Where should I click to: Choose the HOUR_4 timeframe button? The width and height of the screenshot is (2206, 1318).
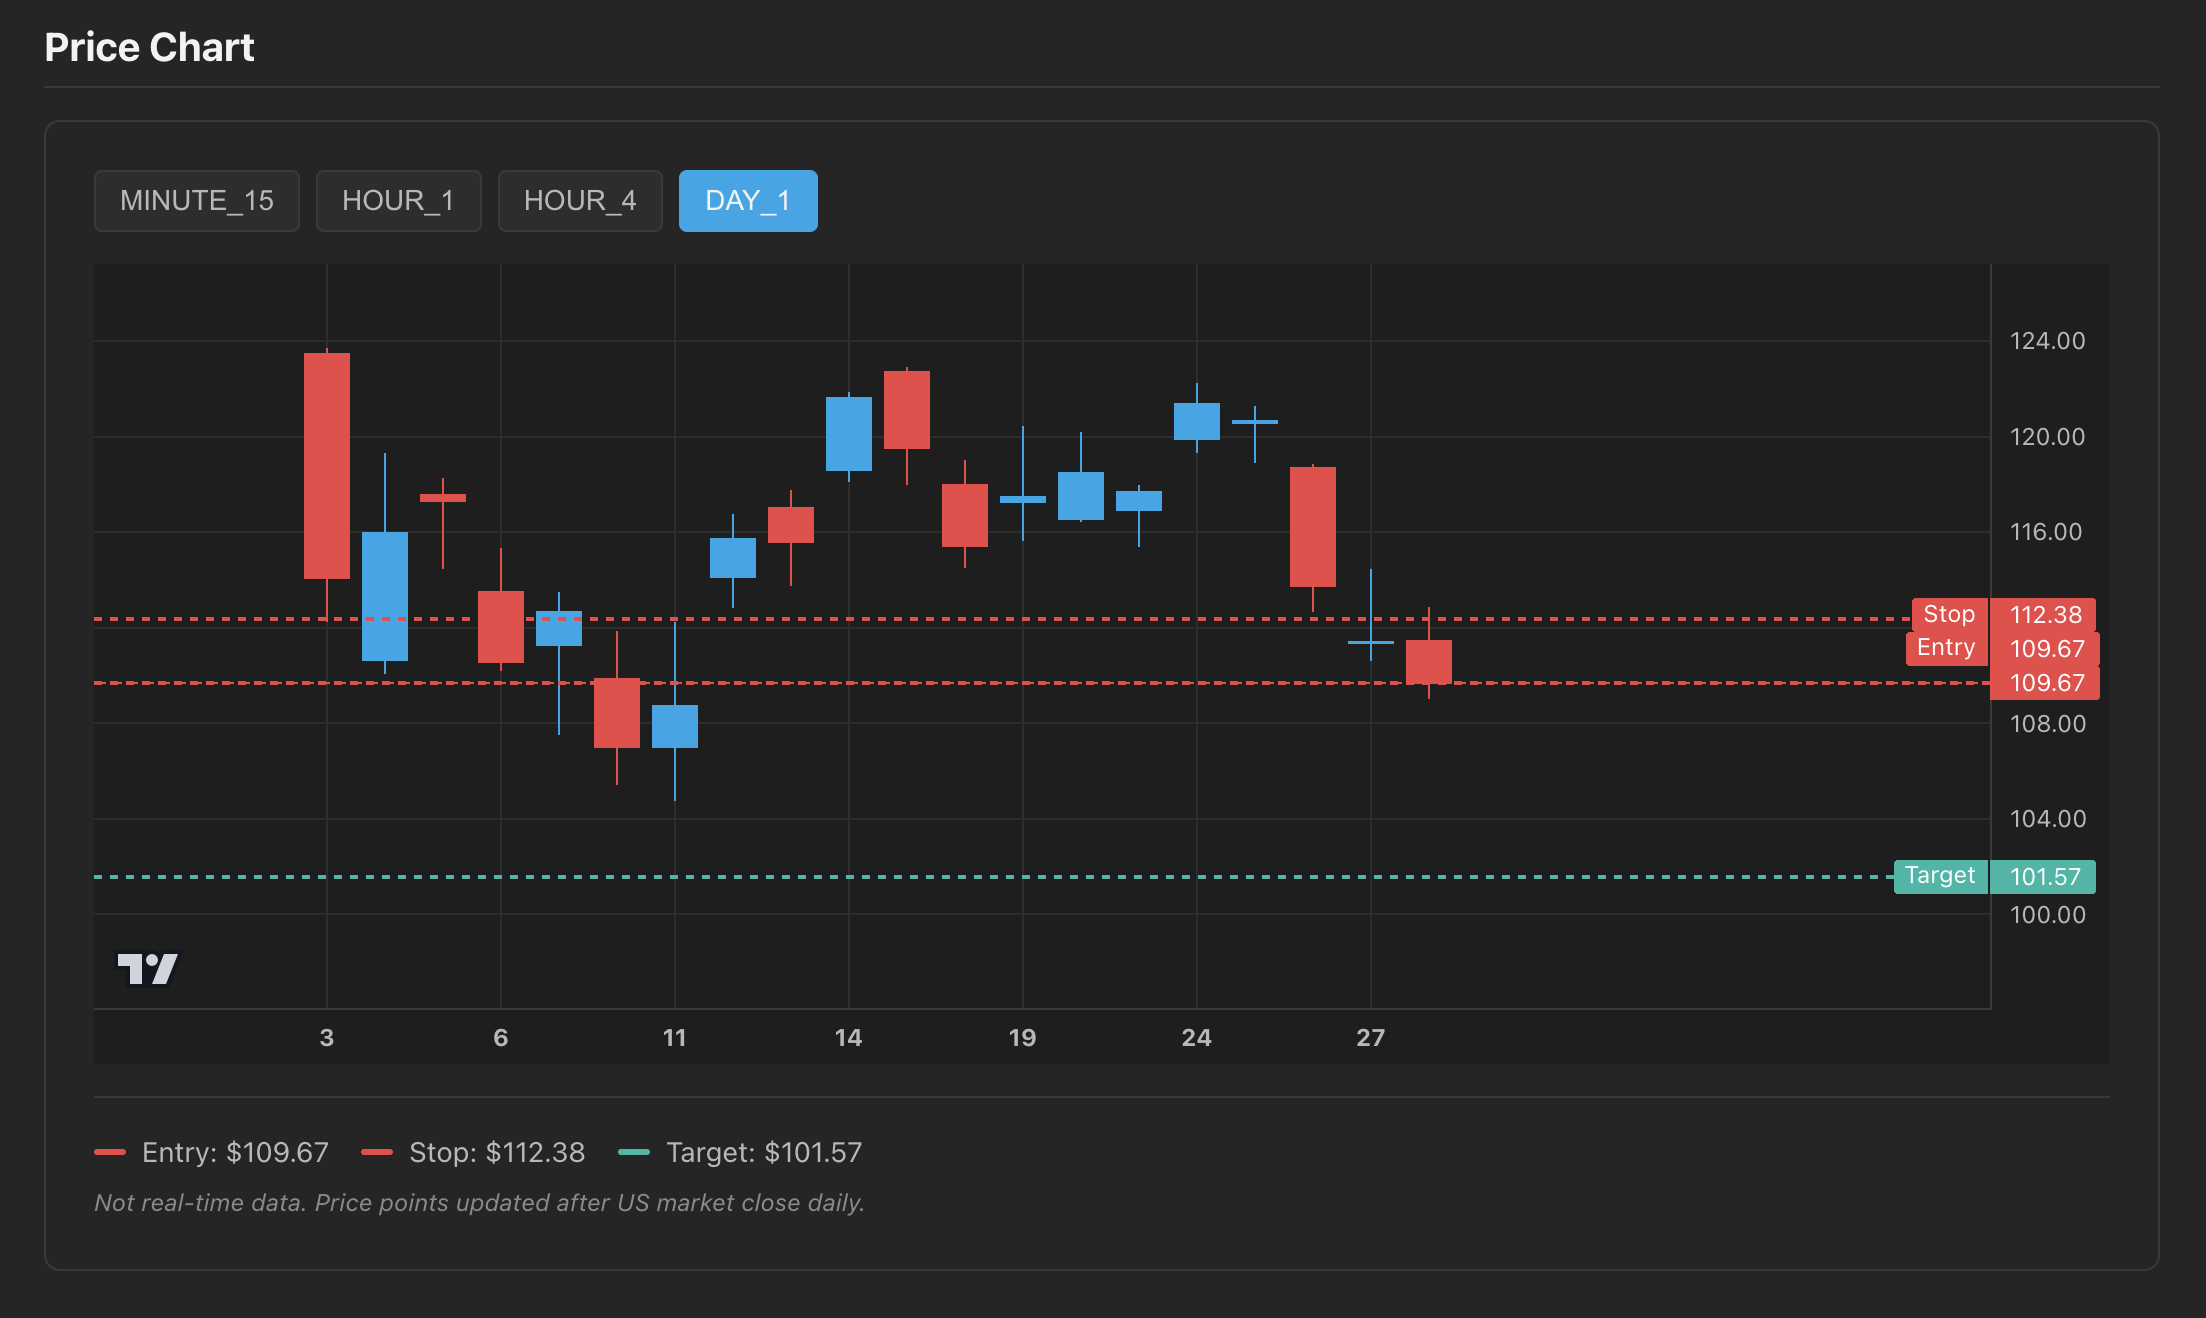point(580,201)
